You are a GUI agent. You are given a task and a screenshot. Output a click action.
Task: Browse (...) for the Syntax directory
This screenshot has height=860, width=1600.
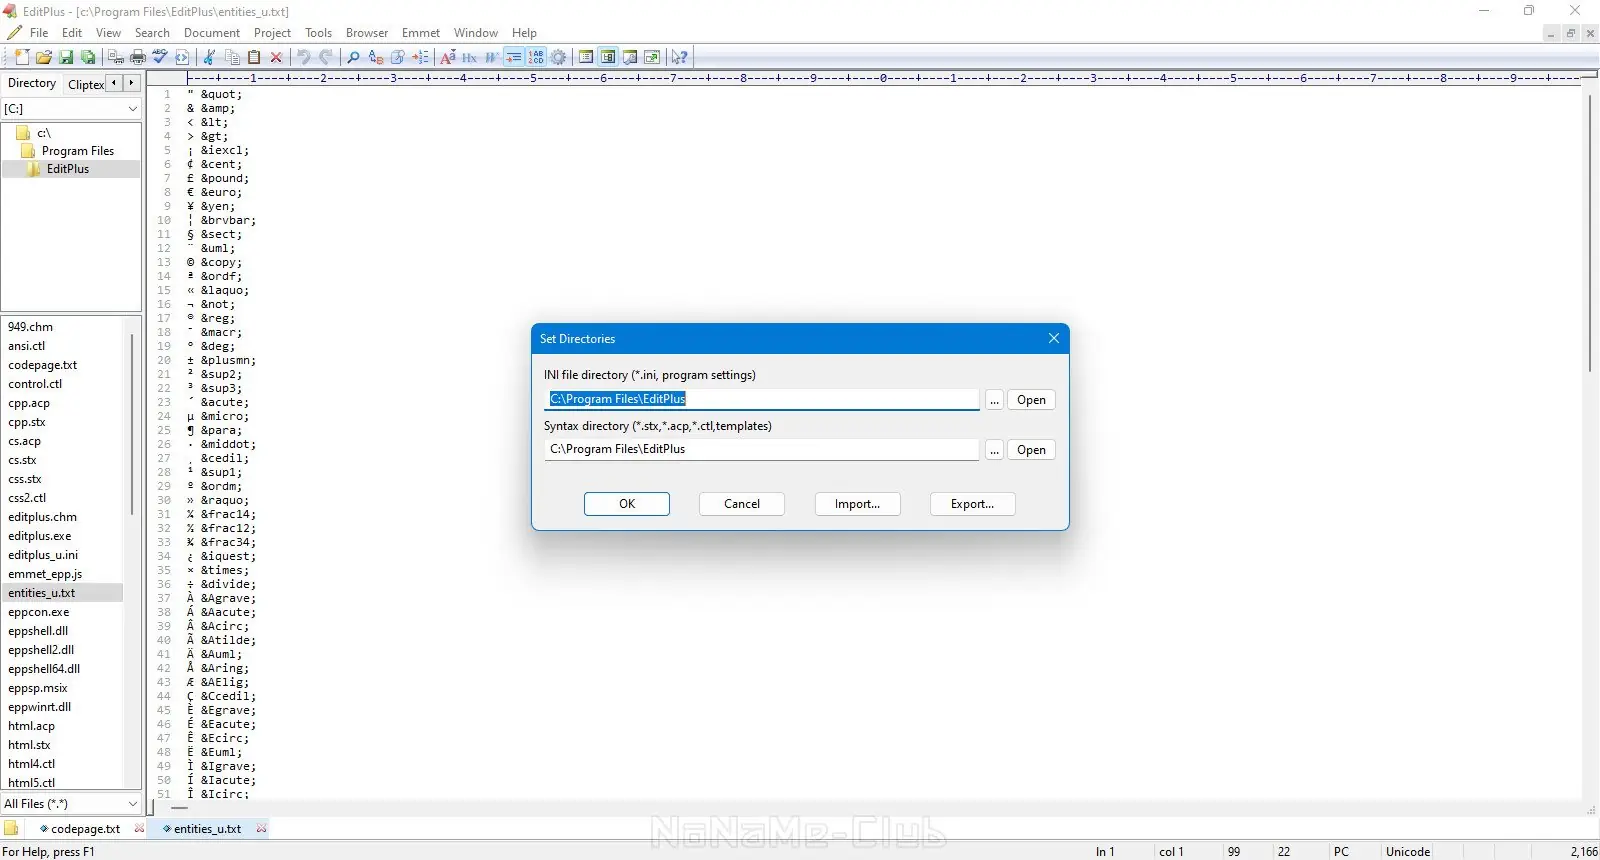[x=994, y=450]
